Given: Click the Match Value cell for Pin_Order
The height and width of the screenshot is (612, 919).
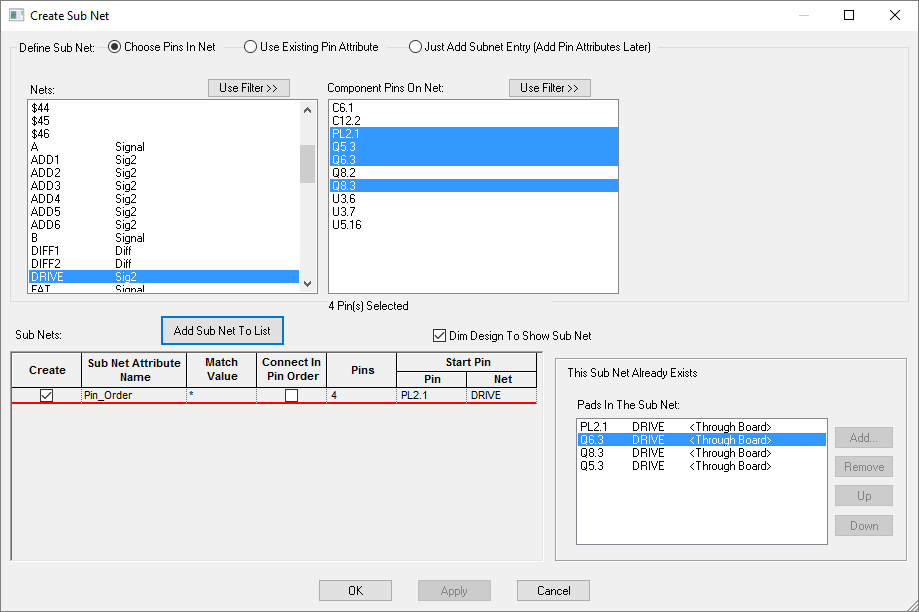Looking at the screenshot, I should click(x=221, y=396).
